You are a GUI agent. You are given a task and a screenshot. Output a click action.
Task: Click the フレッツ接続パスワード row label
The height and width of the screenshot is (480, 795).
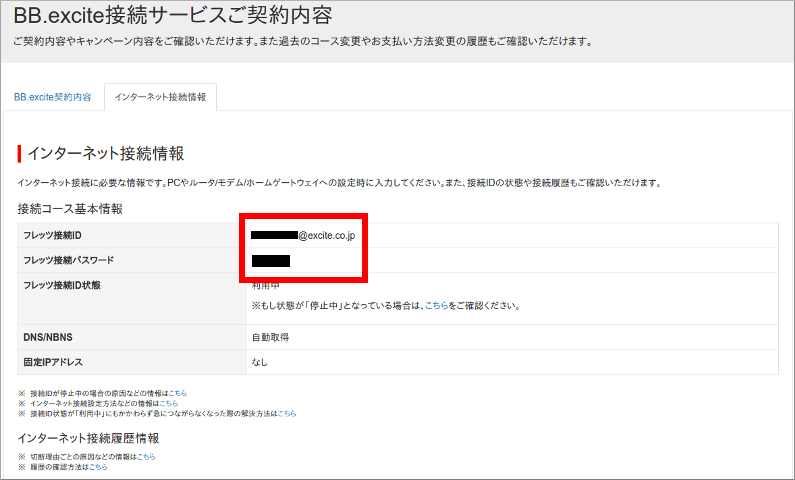[x=68, y=260]
